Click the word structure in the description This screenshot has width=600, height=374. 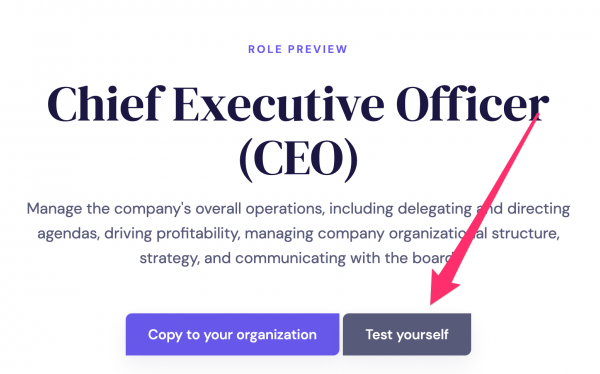525,234
